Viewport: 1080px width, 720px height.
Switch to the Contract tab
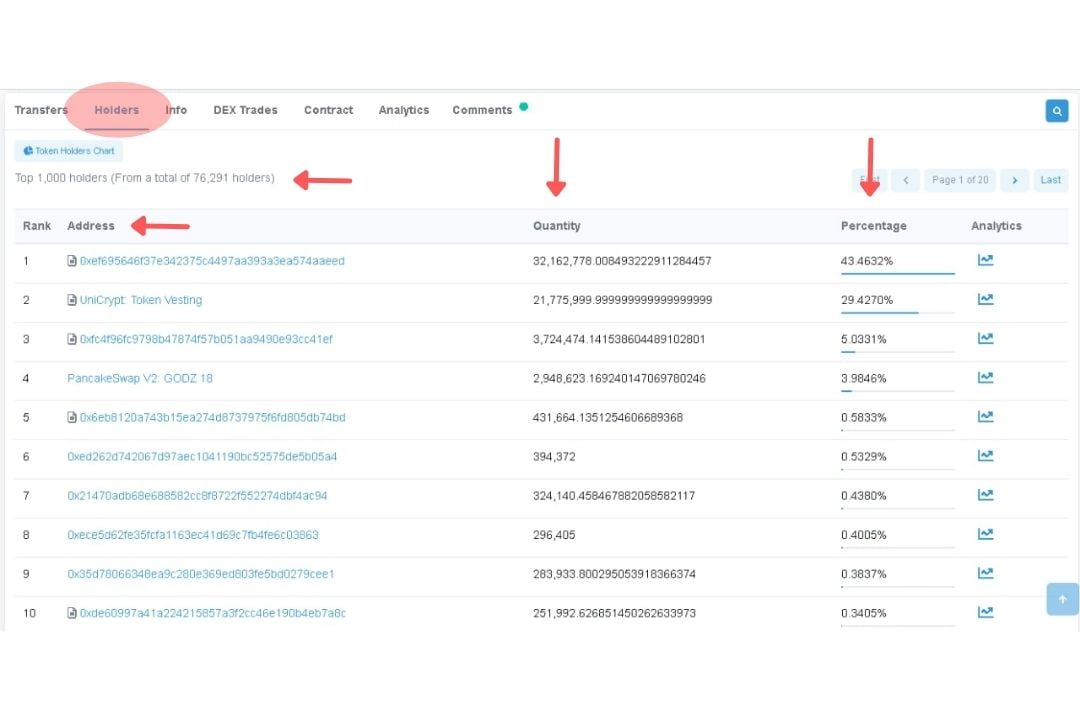point(329,110)
